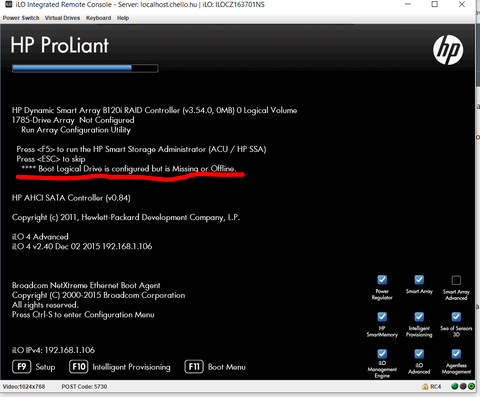Open the Help menu

(x=123, y=18)
